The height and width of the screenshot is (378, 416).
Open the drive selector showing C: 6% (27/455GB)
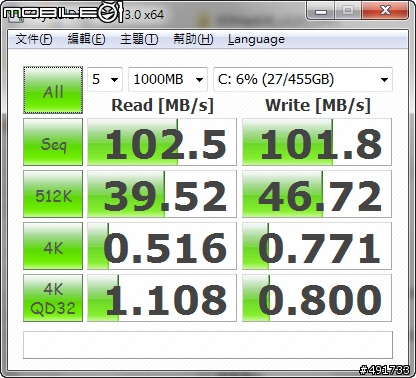[x=303, y=79]
